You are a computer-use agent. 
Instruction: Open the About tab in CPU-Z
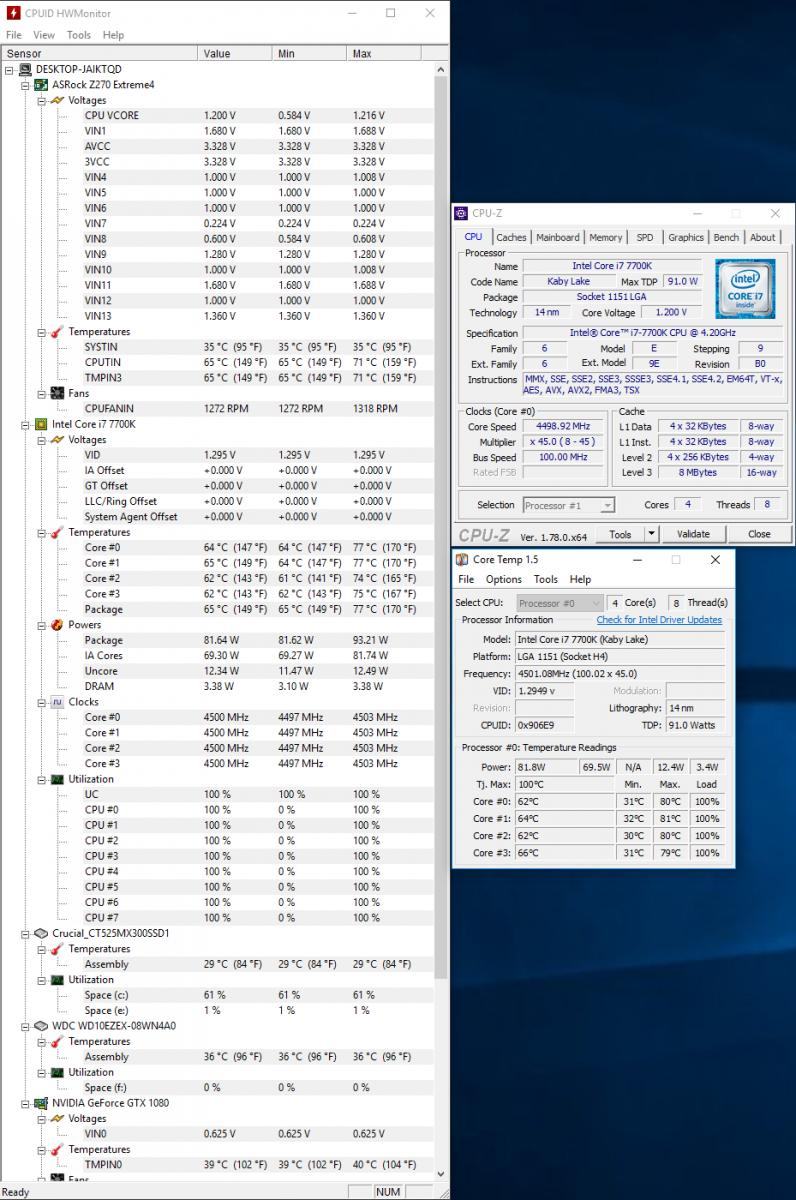(763, 238)
